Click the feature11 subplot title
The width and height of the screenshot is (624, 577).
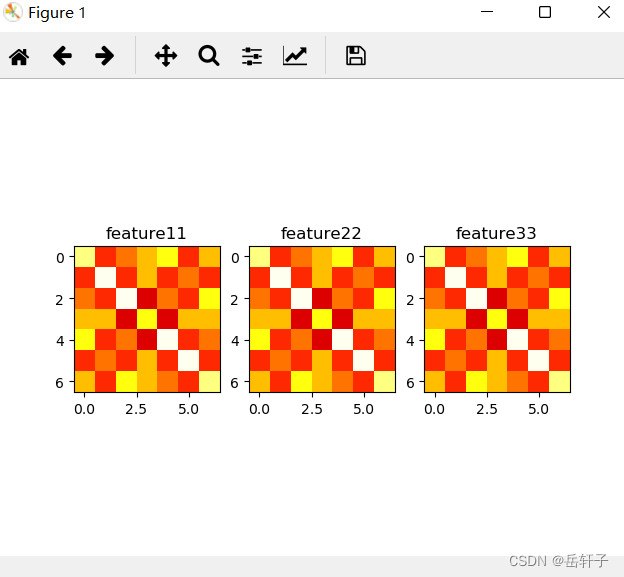coord(146,233)
